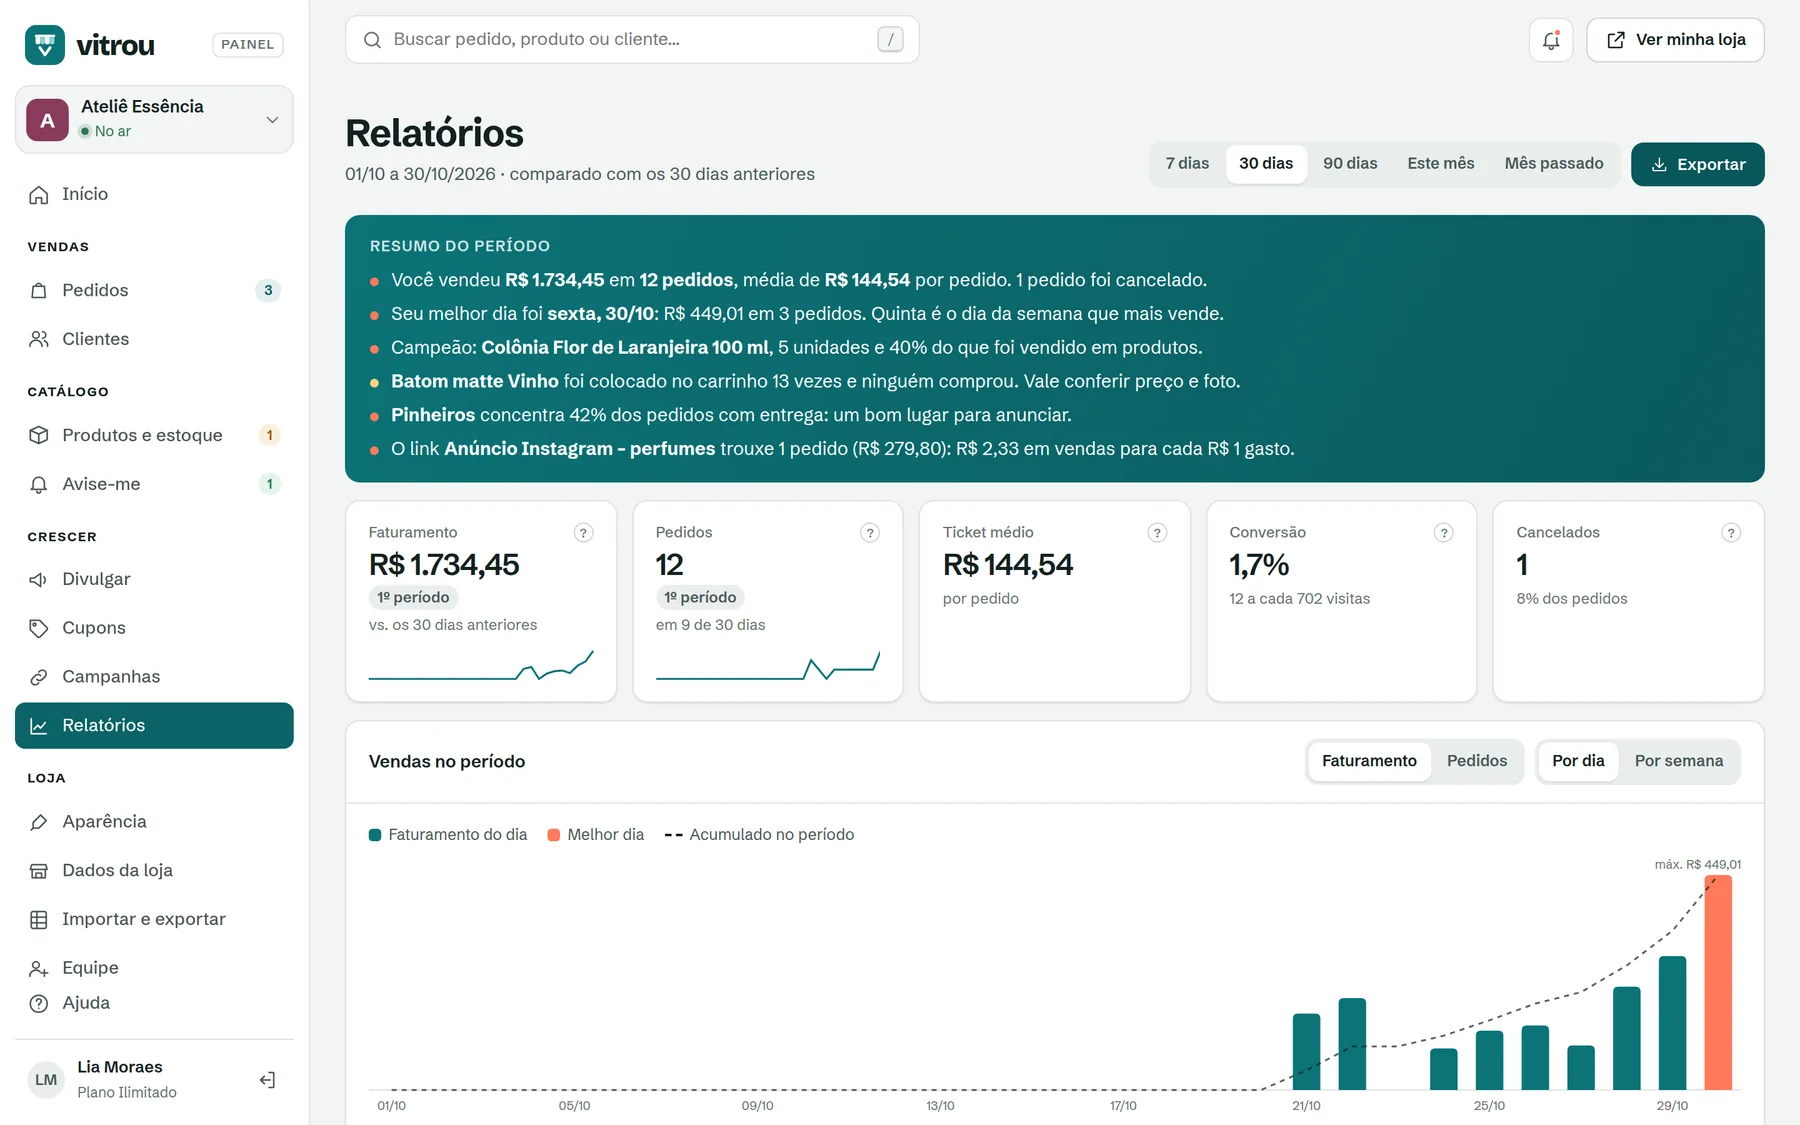Click the Melhor dia orange legend swatch

[x=554, y=835]
